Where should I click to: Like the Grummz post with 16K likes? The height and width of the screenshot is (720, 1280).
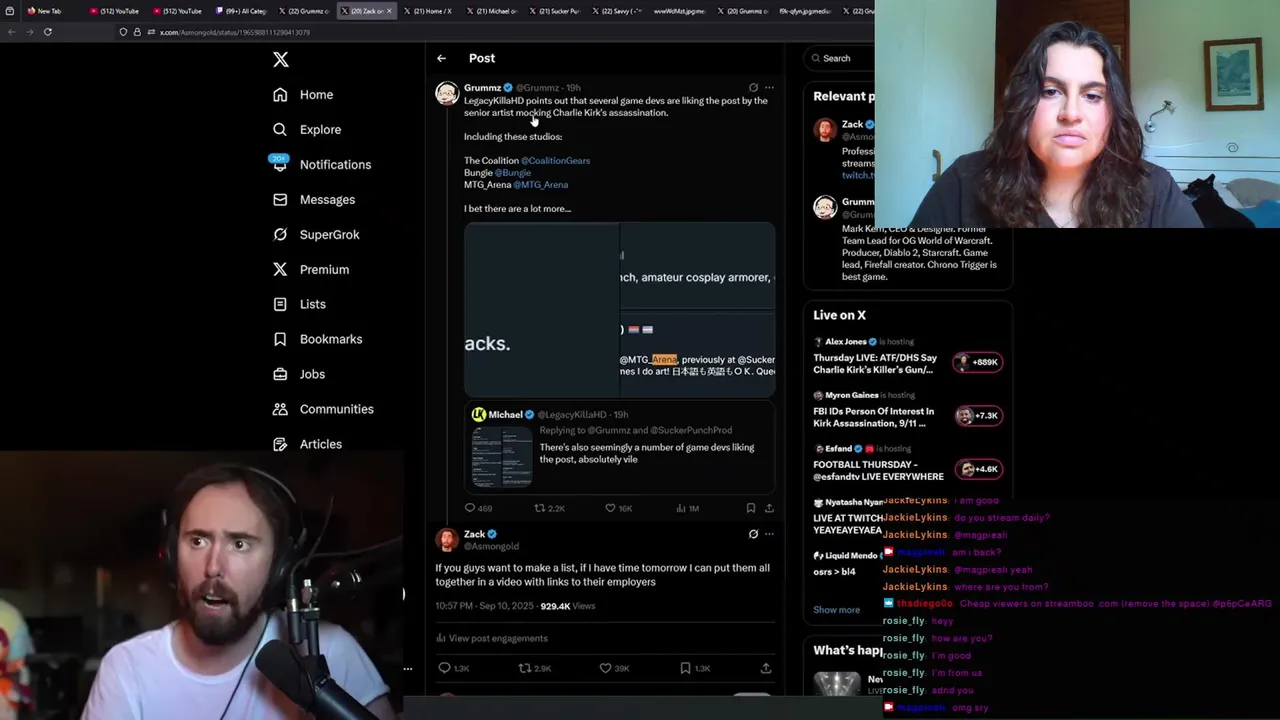(x=619, y=508)
